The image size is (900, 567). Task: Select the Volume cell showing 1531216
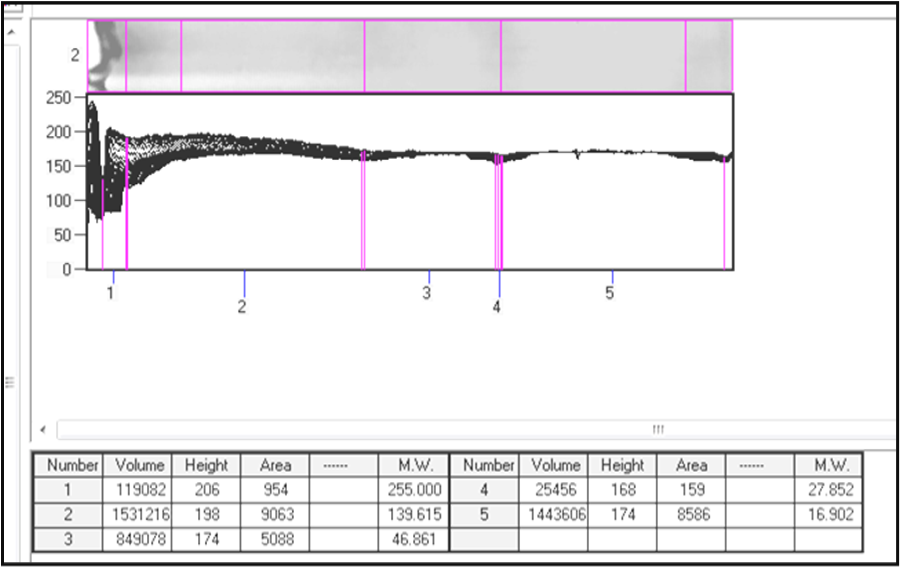(138, 514)
